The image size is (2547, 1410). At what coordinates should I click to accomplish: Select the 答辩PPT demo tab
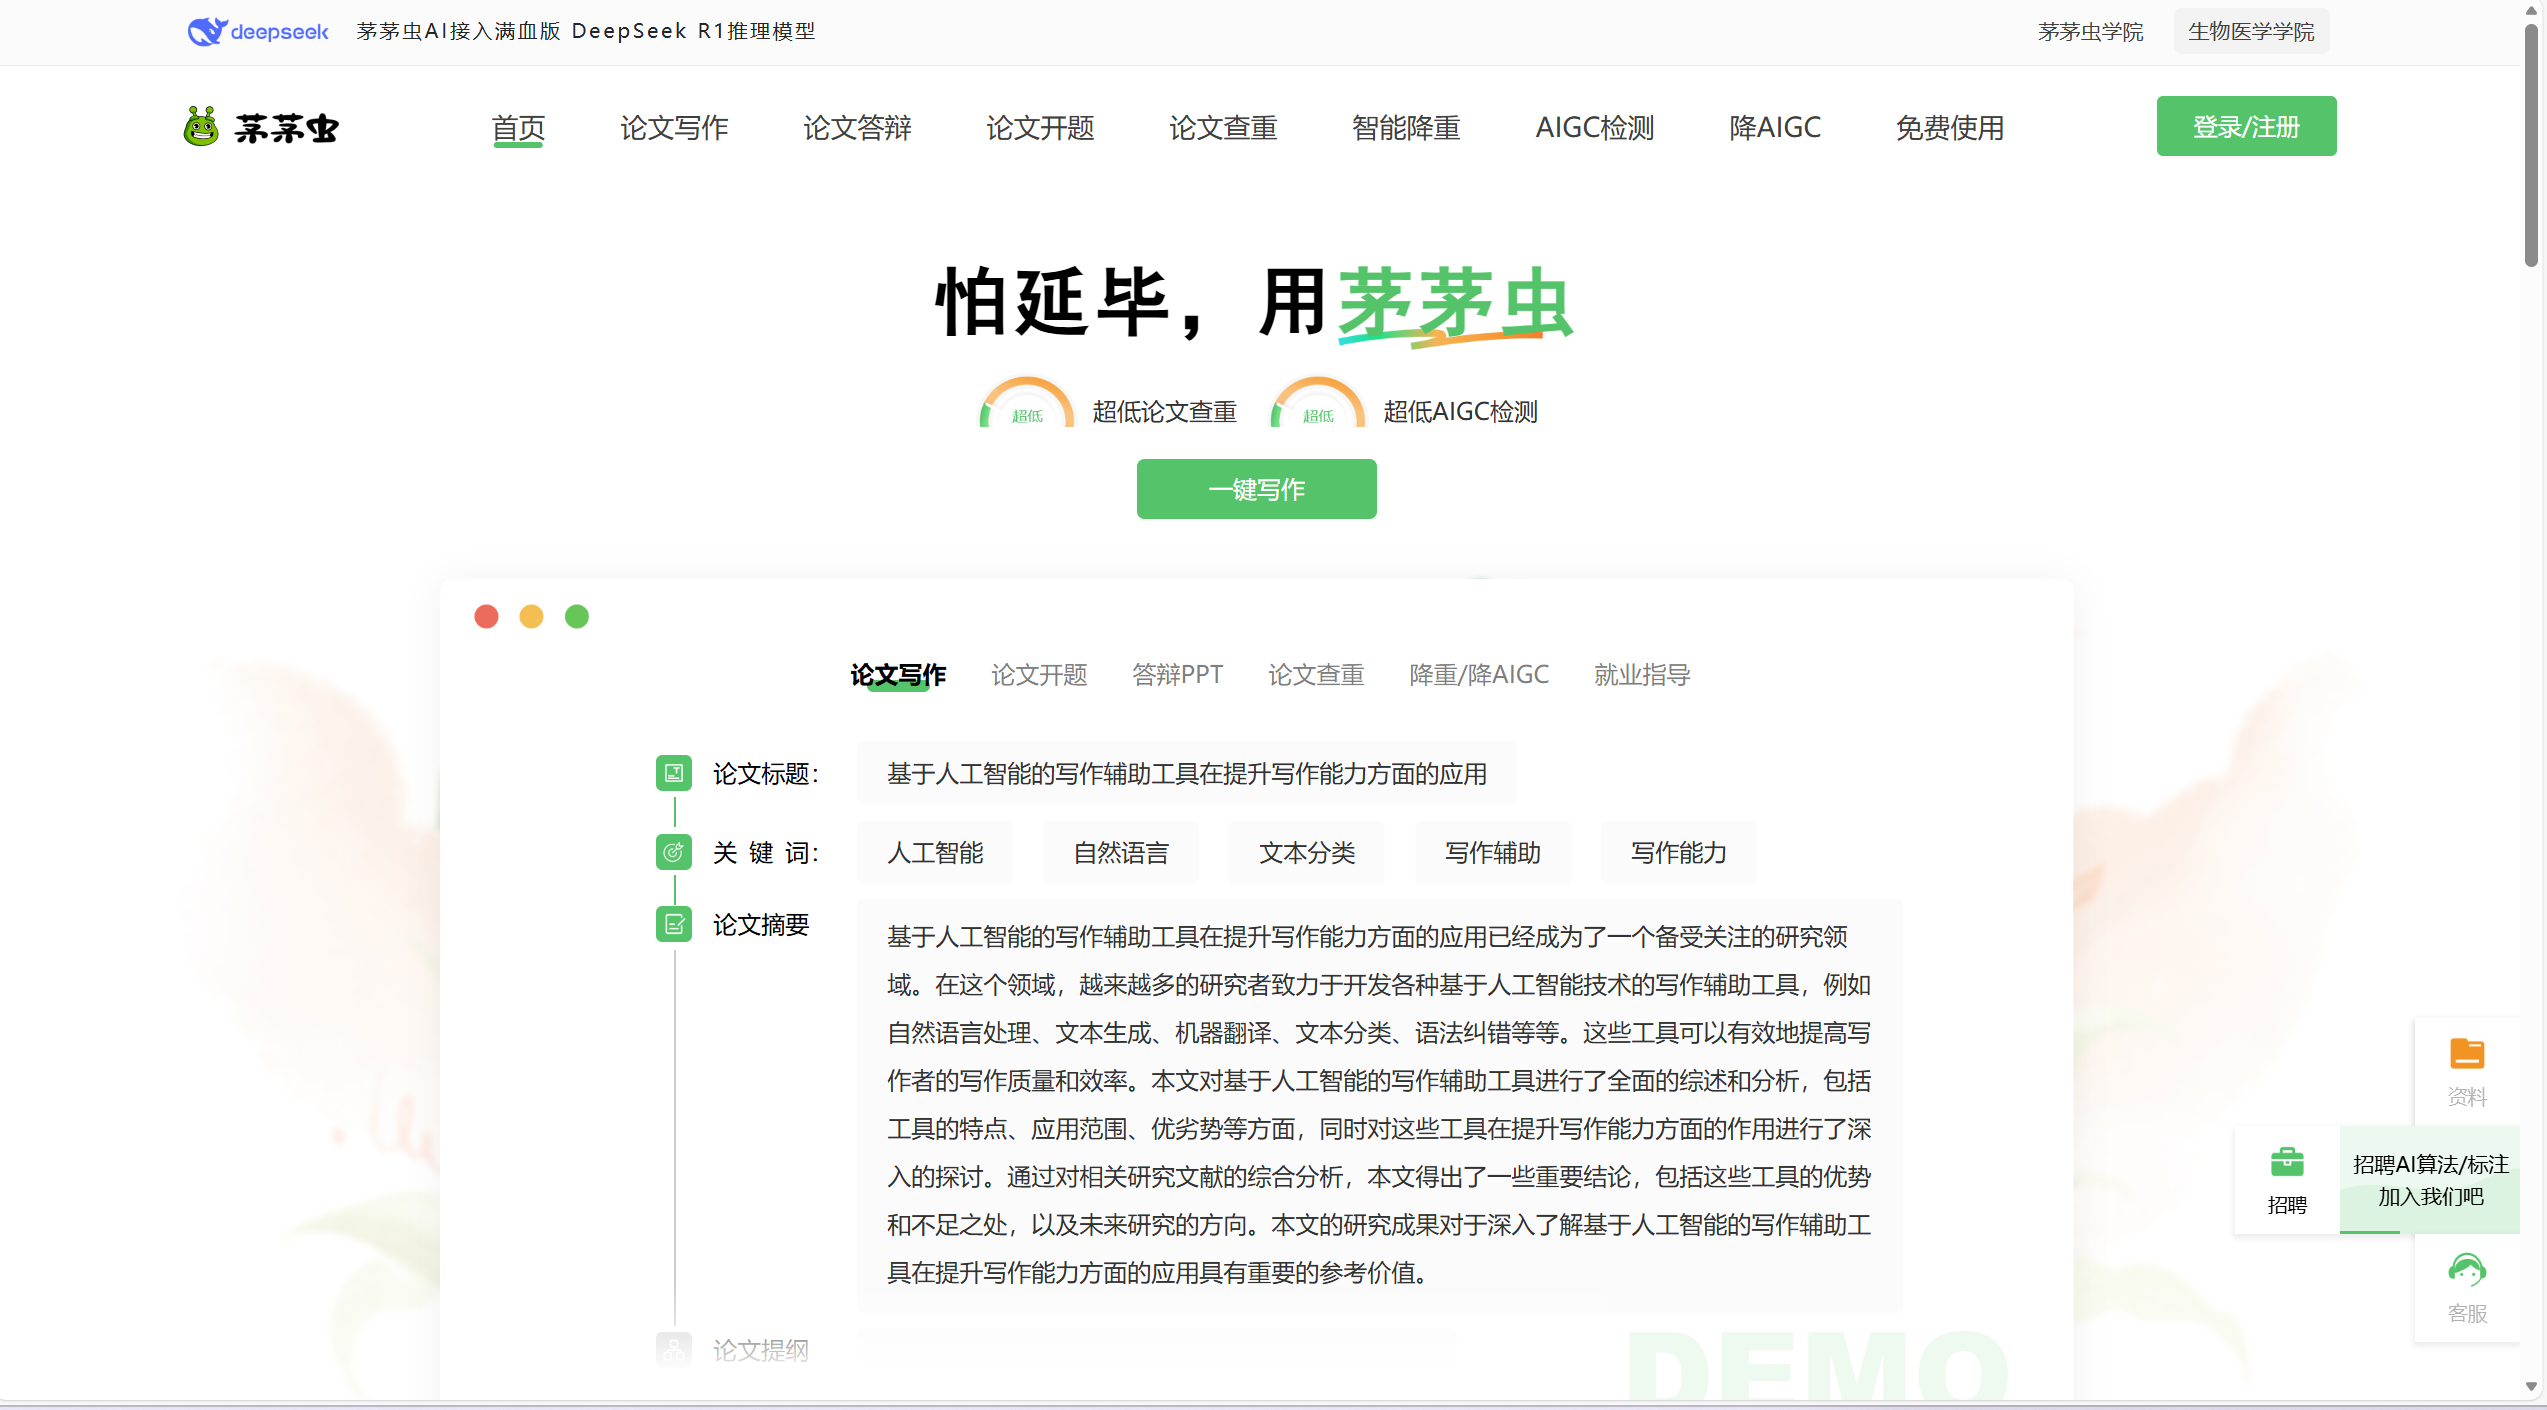(x=1177, y=675)
